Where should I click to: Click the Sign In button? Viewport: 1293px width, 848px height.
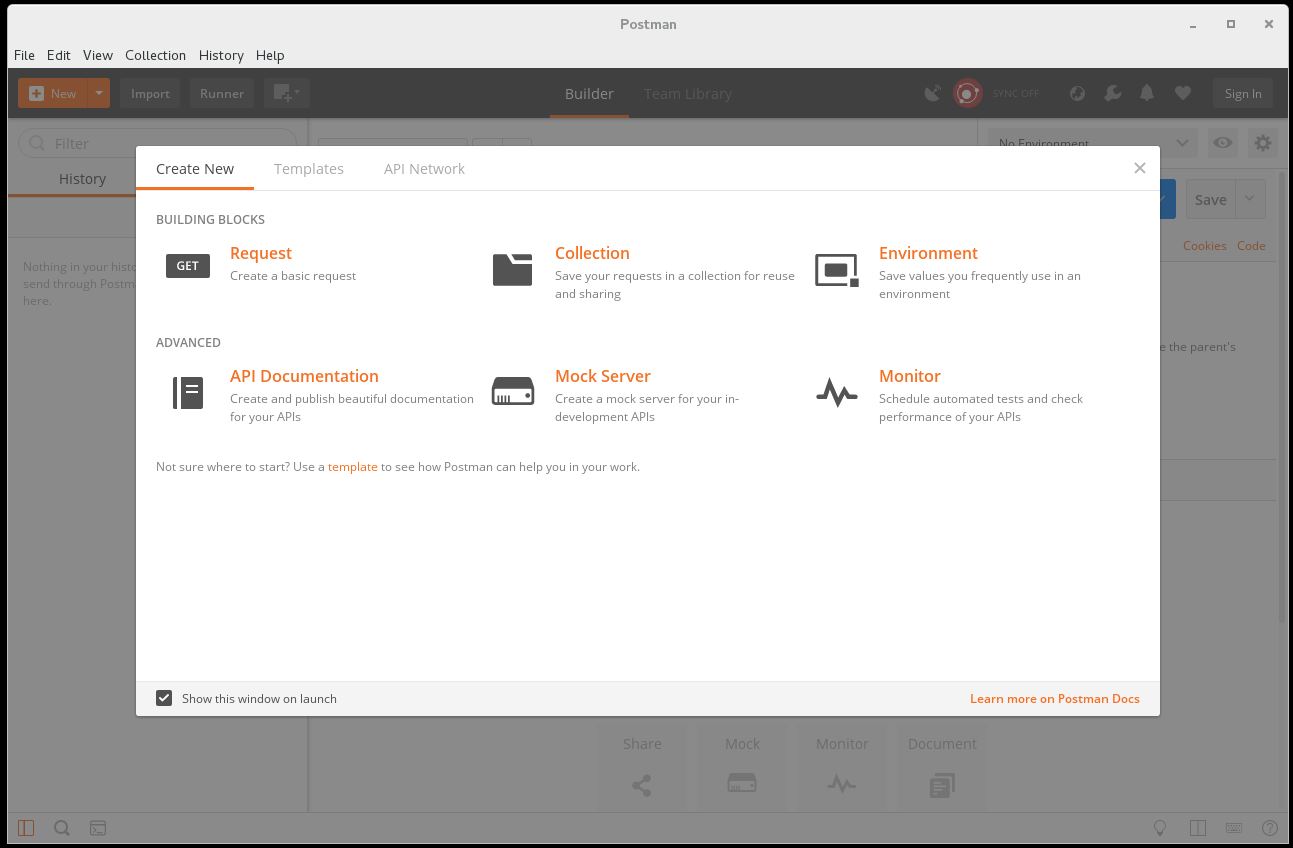[x=1242, y=93]
